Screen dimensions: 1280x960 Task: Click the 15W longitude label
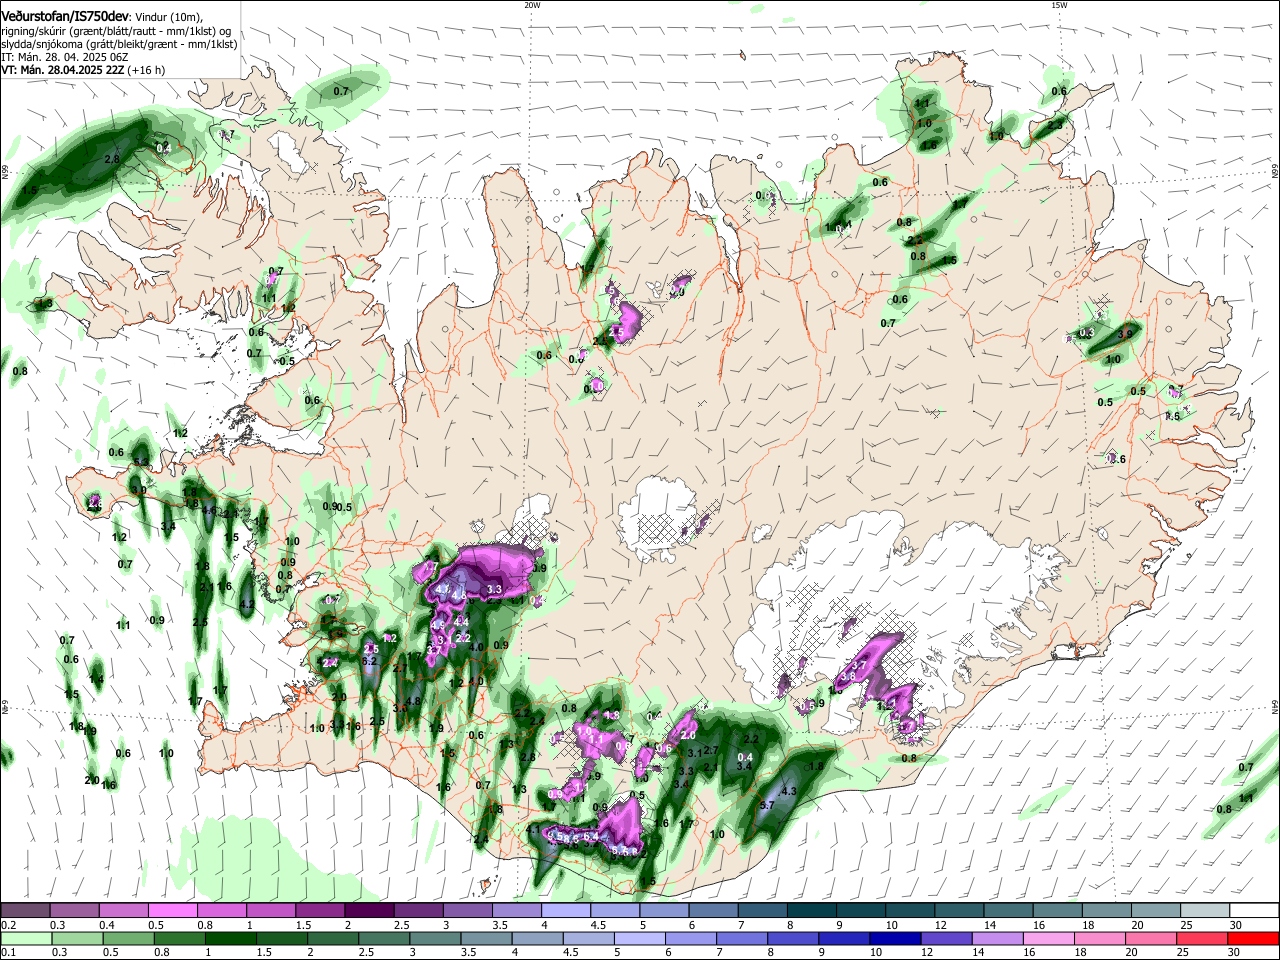[1059, 5]
